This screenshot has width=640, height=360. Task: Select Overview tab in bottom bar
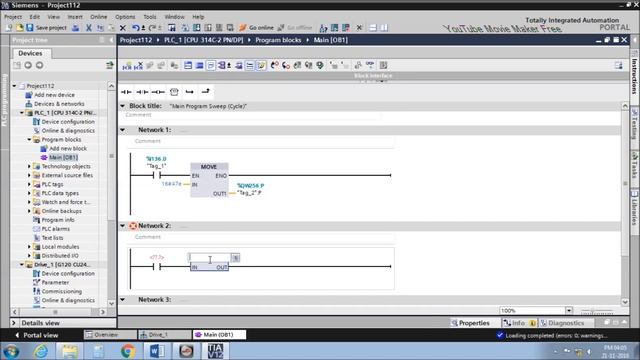click(x=110, y=335)
